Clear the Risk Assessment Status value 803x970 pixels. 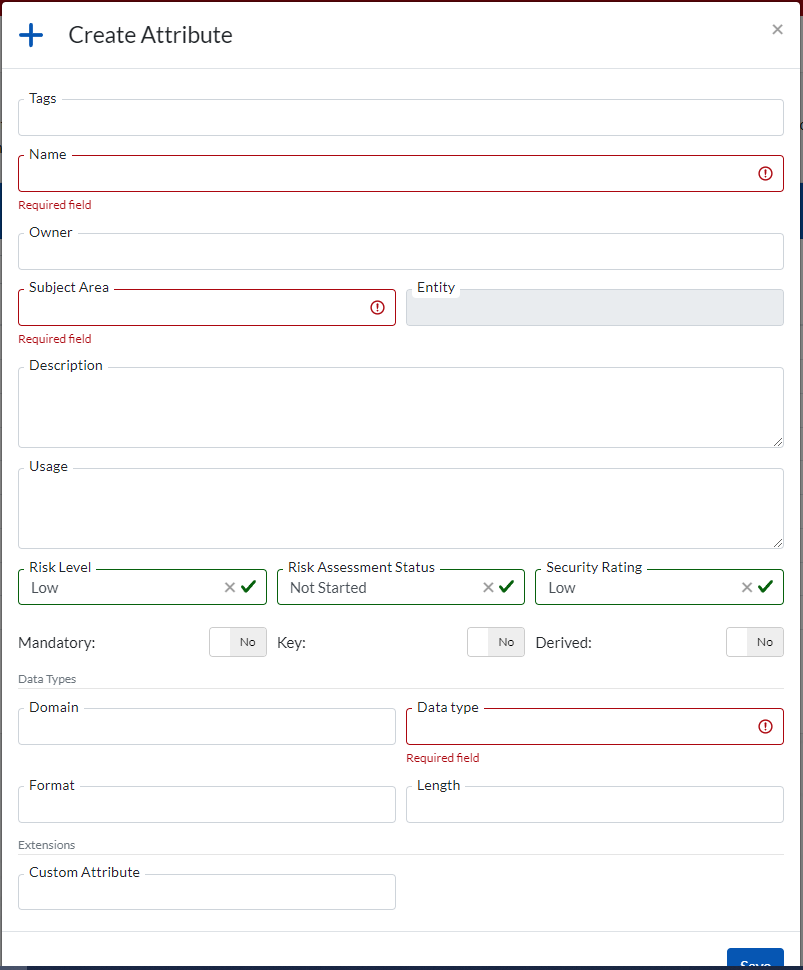click(x=488, y=588)
